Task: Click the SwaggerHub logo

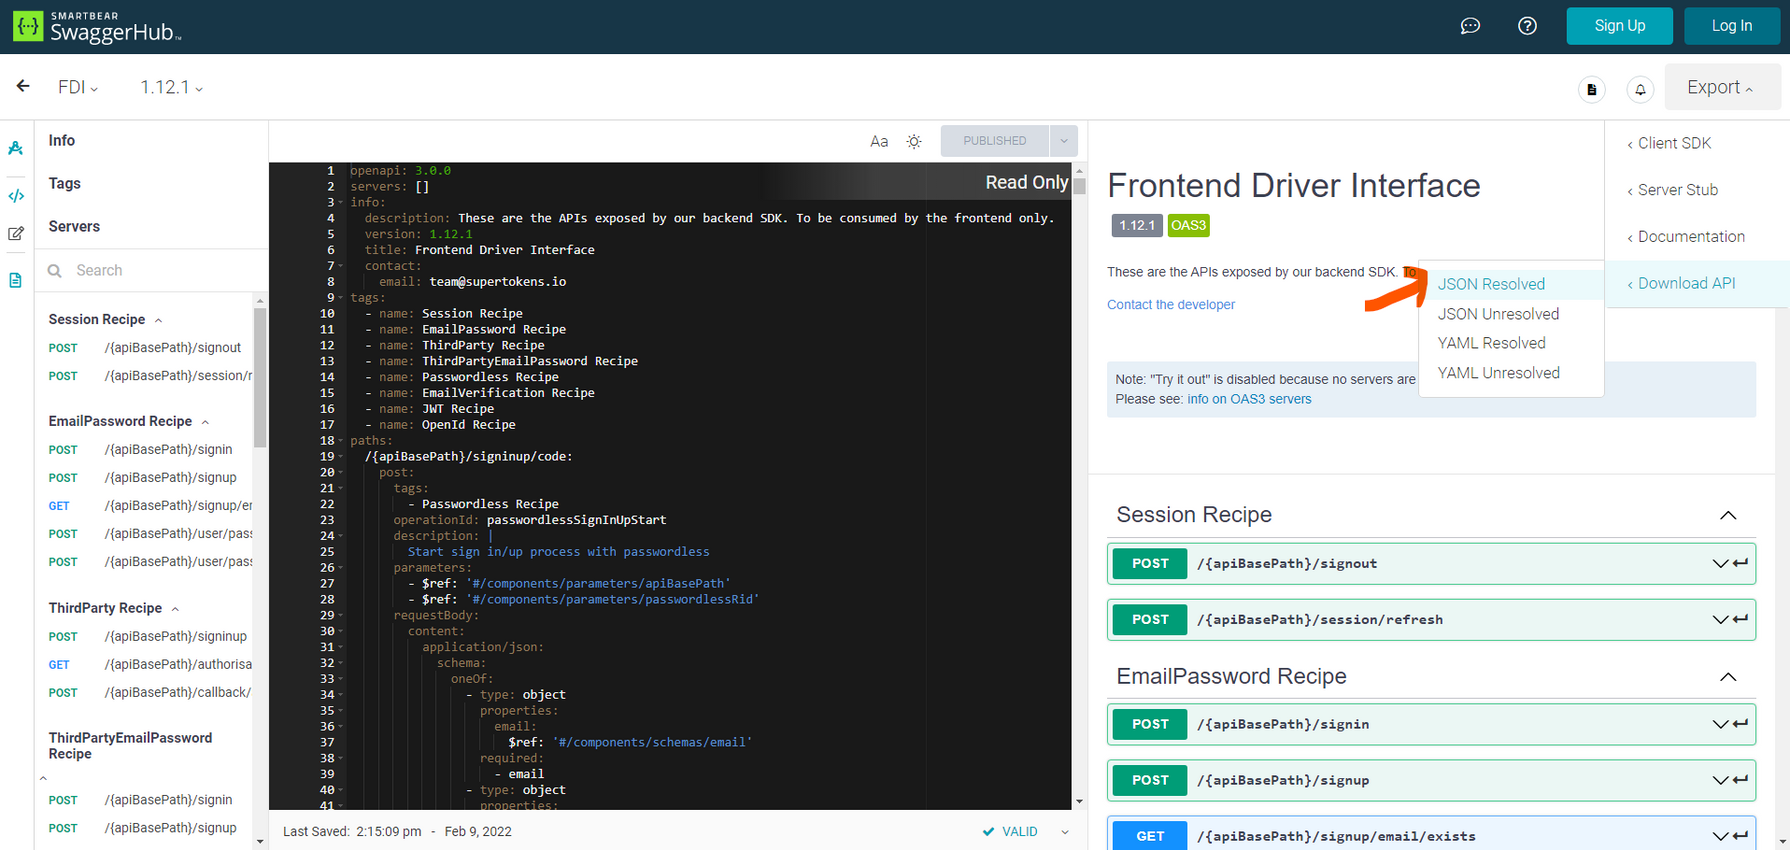Action: (x=97, y=27)
